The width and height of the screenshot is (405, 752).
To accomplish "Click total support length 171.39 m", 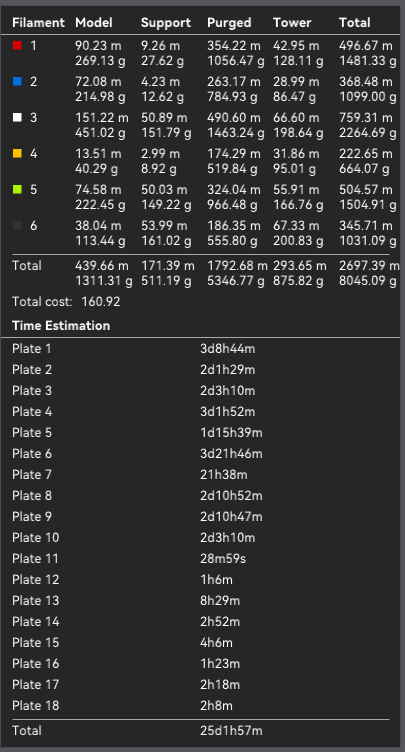I will click(168, 265).
